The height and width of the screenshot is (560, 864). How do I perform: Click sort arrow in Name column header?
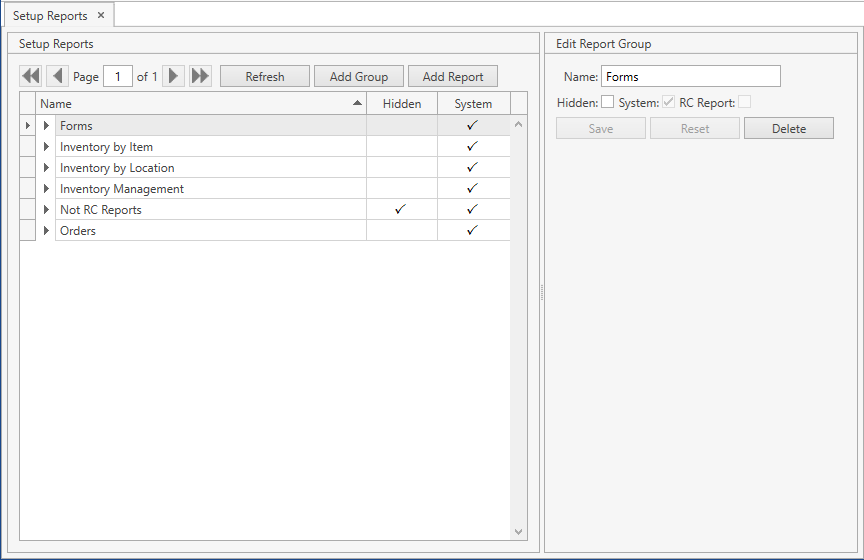(x=357, y=103)
